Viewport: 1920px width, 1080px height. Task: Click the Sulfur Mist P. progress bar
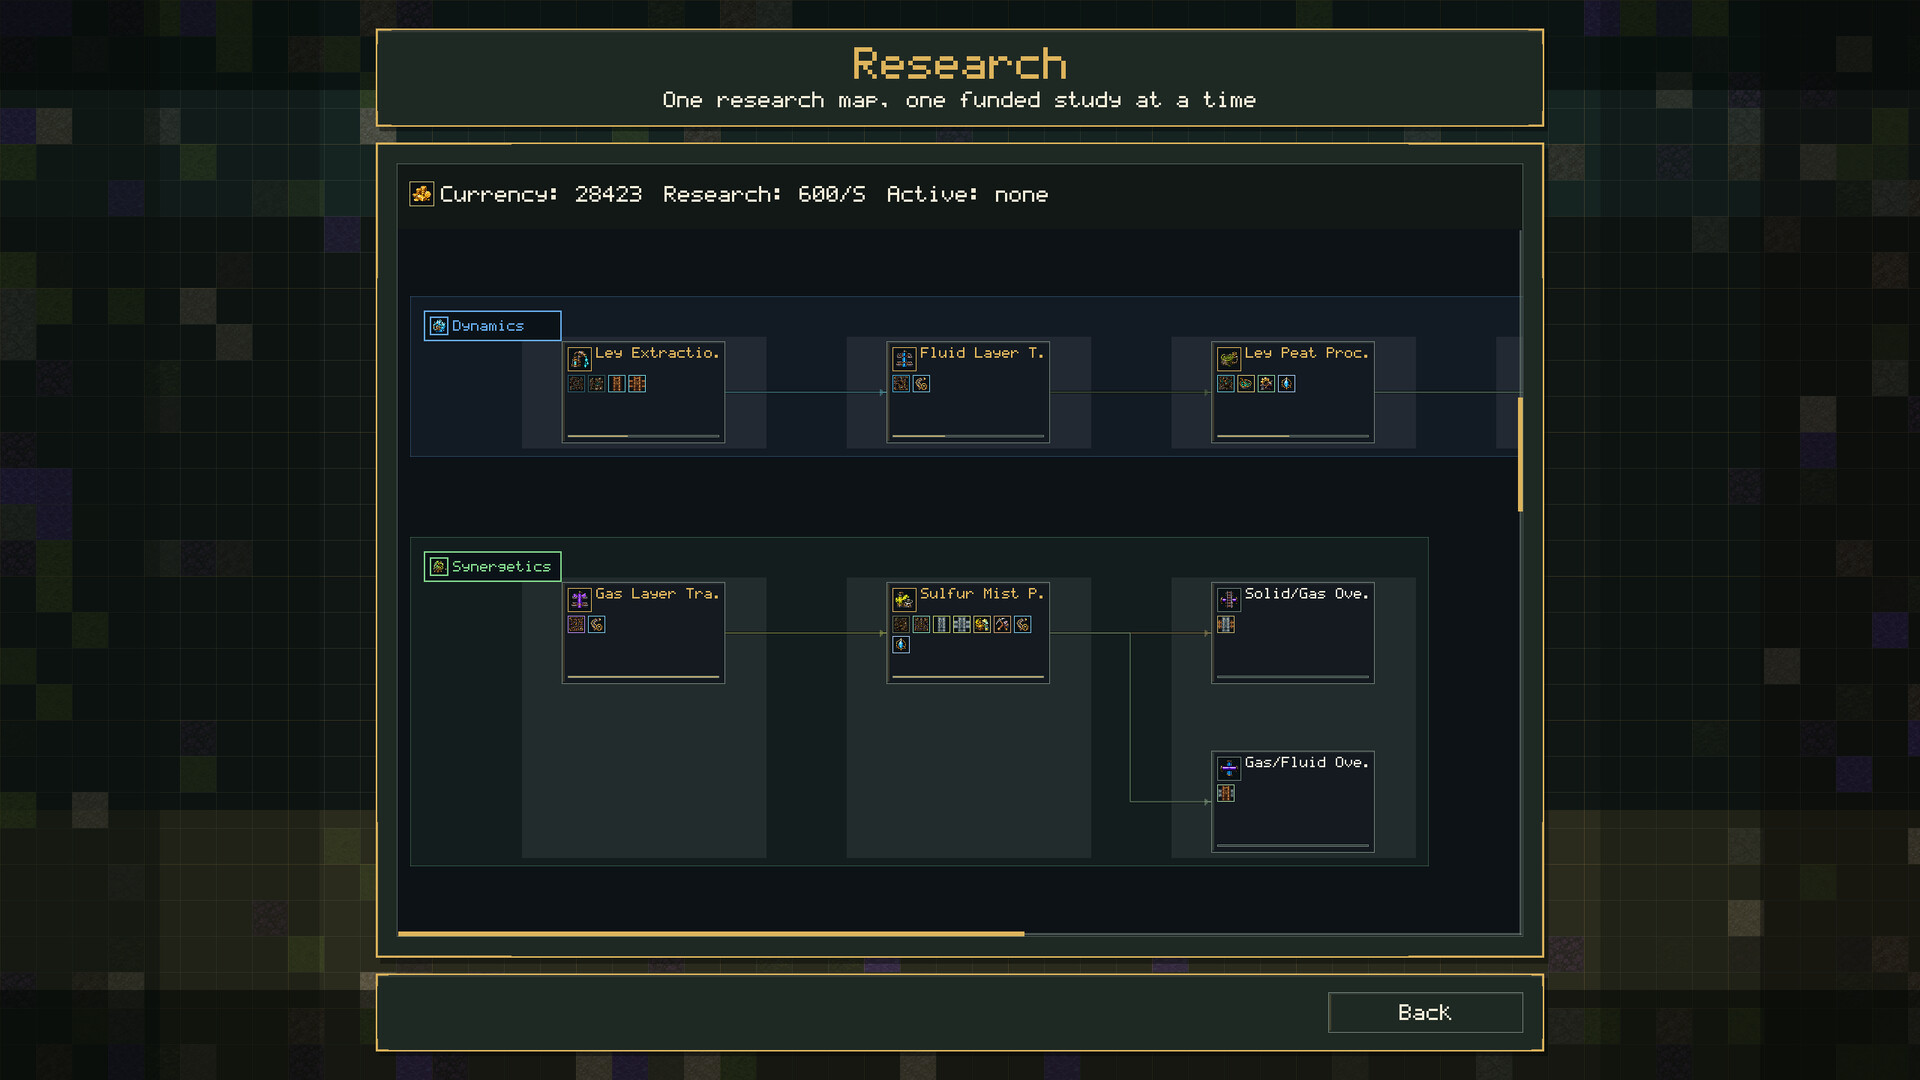point(968,677)
